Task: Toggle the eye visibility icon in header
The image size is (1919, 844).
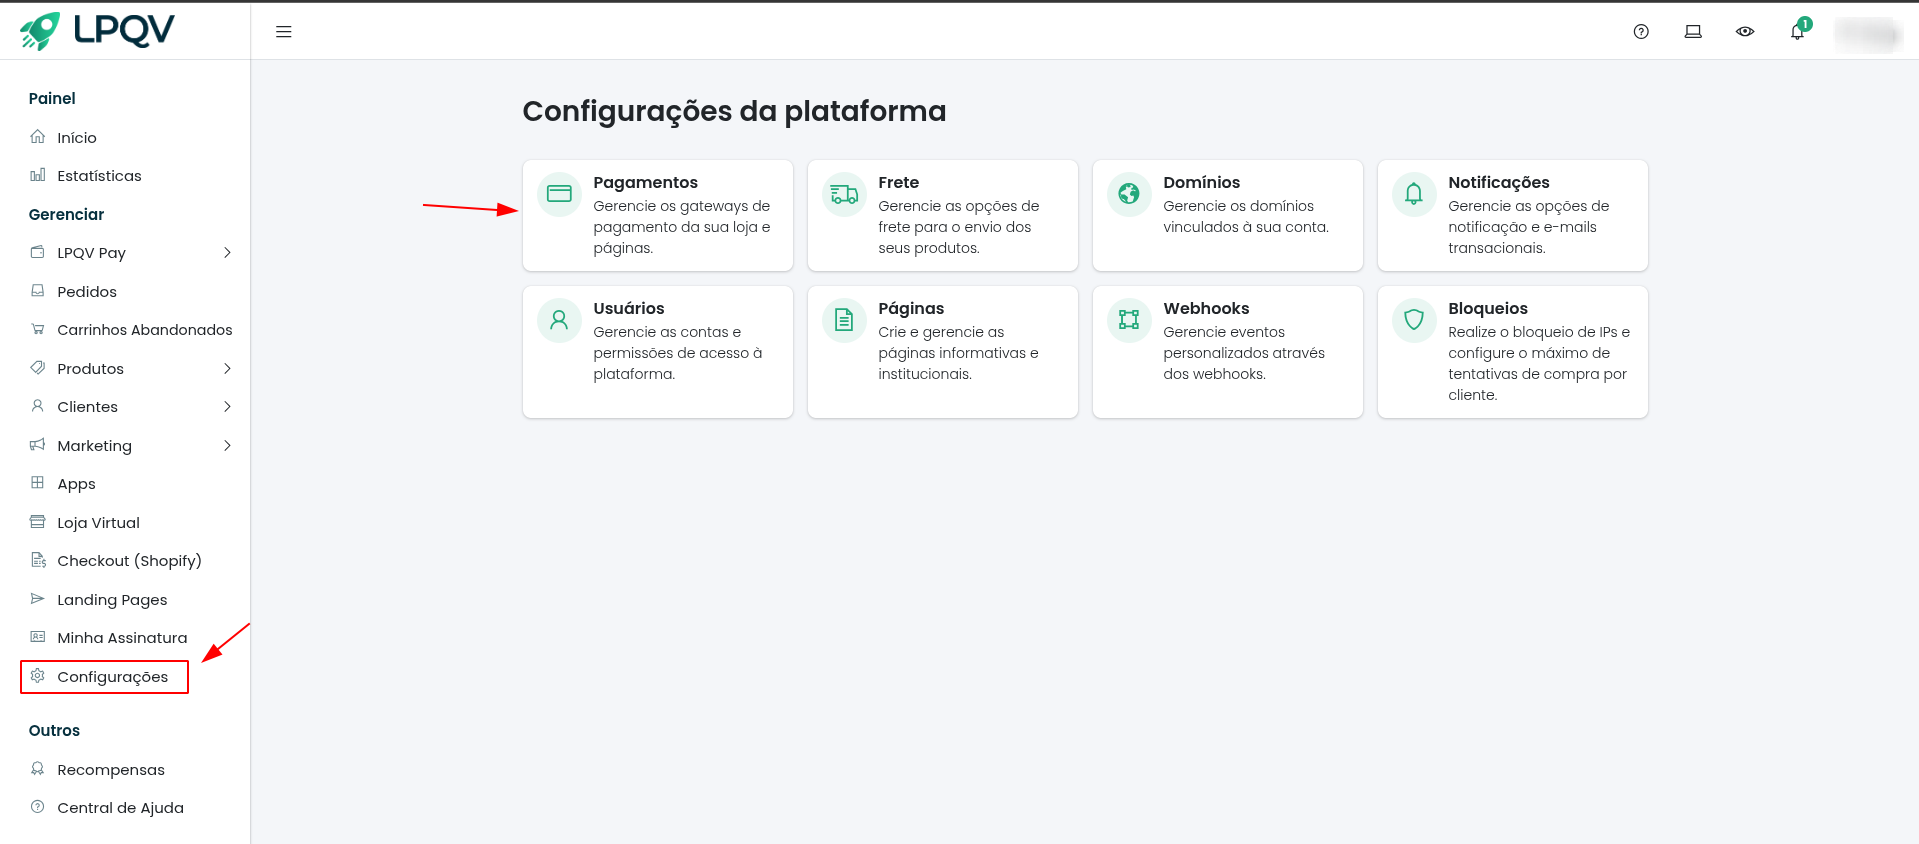Action: 1745,32
